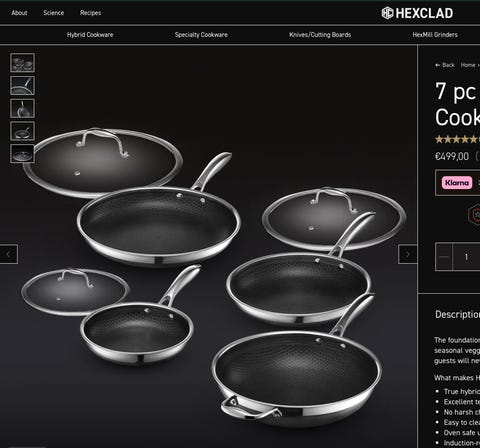Viewport: 480px width, 448px height.
Task: Open HexMill Grinders category
Action: 435,35
